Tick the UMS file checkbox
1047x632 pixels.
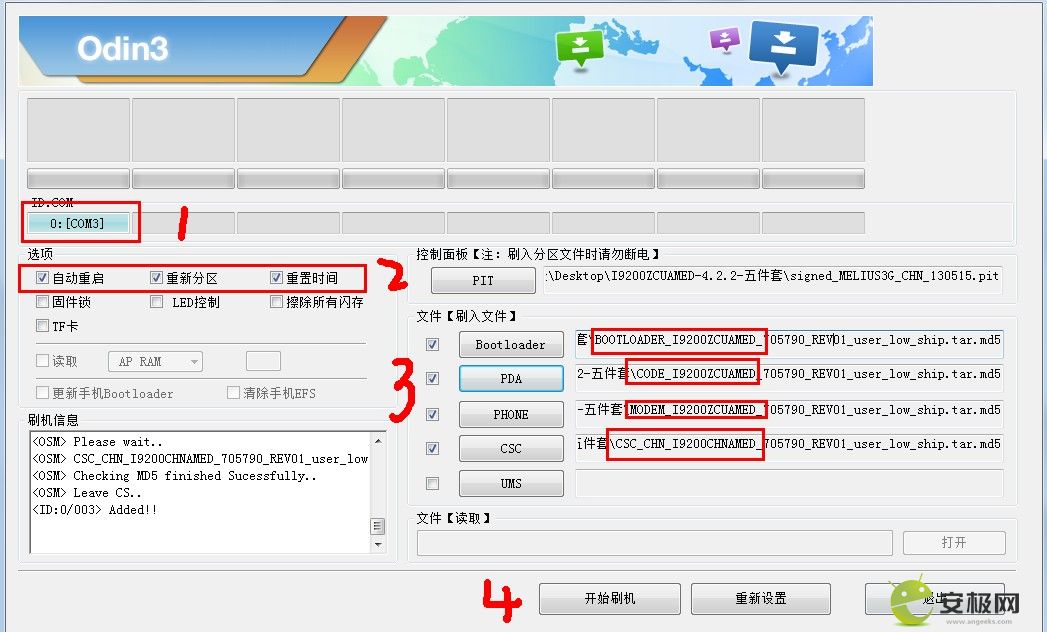coord(433,483)
